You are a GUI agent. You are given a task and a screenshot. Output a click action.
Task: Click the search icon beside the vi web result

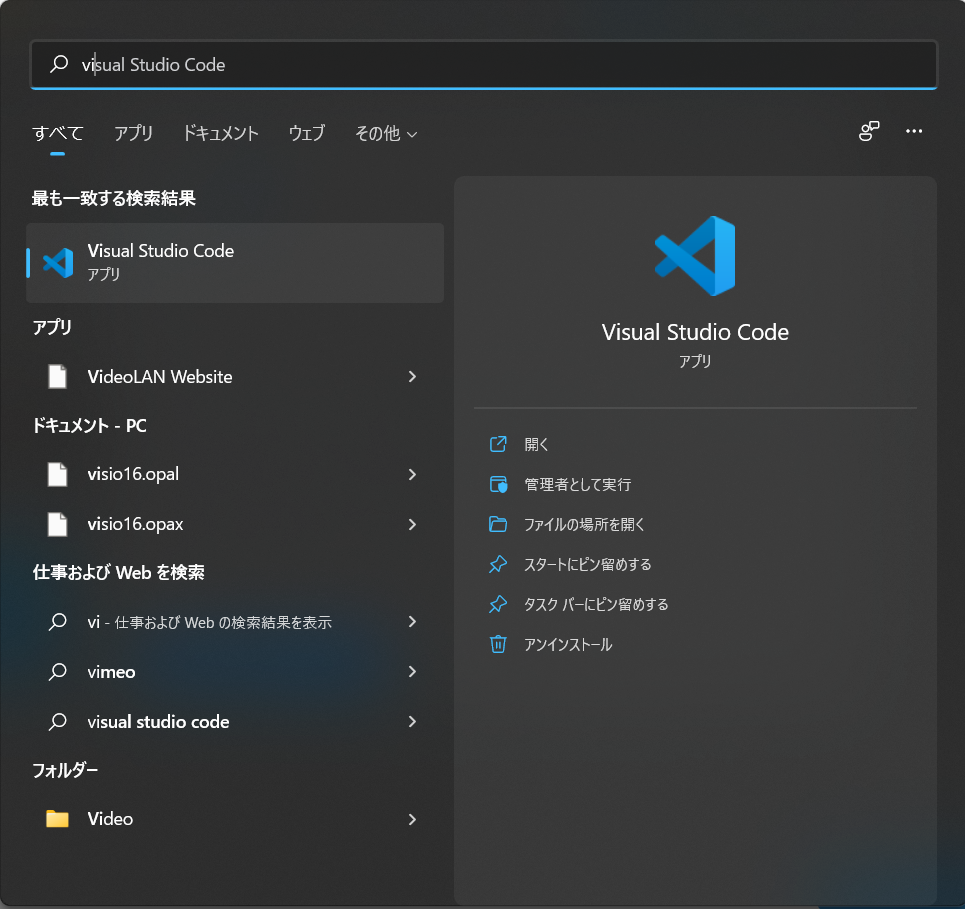click(58, 622)
